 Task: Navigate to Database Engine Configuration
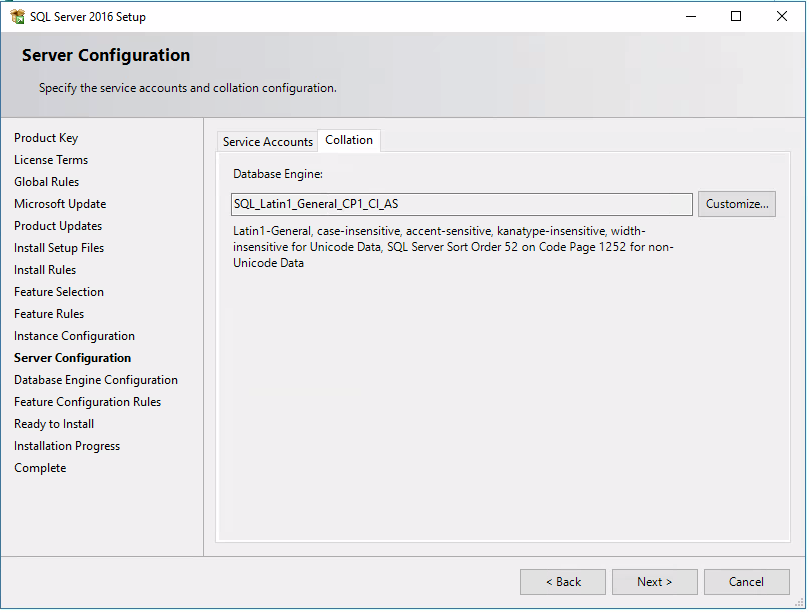tap(95, 380)
